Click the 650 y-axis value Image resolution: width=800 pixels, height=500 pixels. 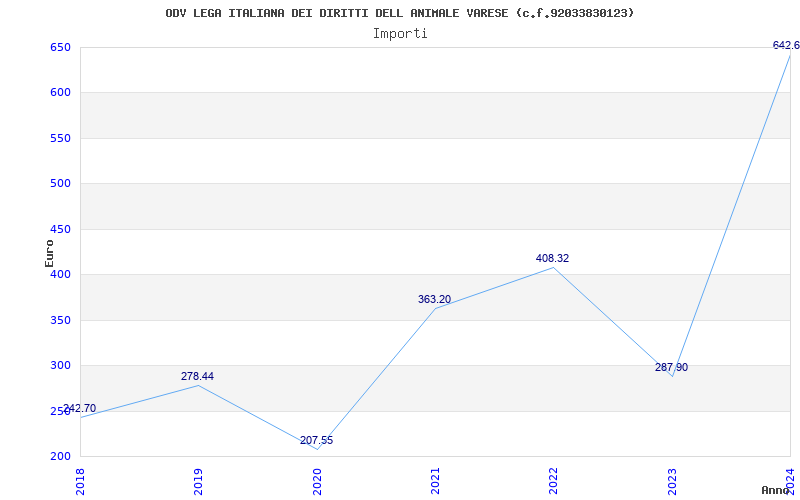[60, 47]
